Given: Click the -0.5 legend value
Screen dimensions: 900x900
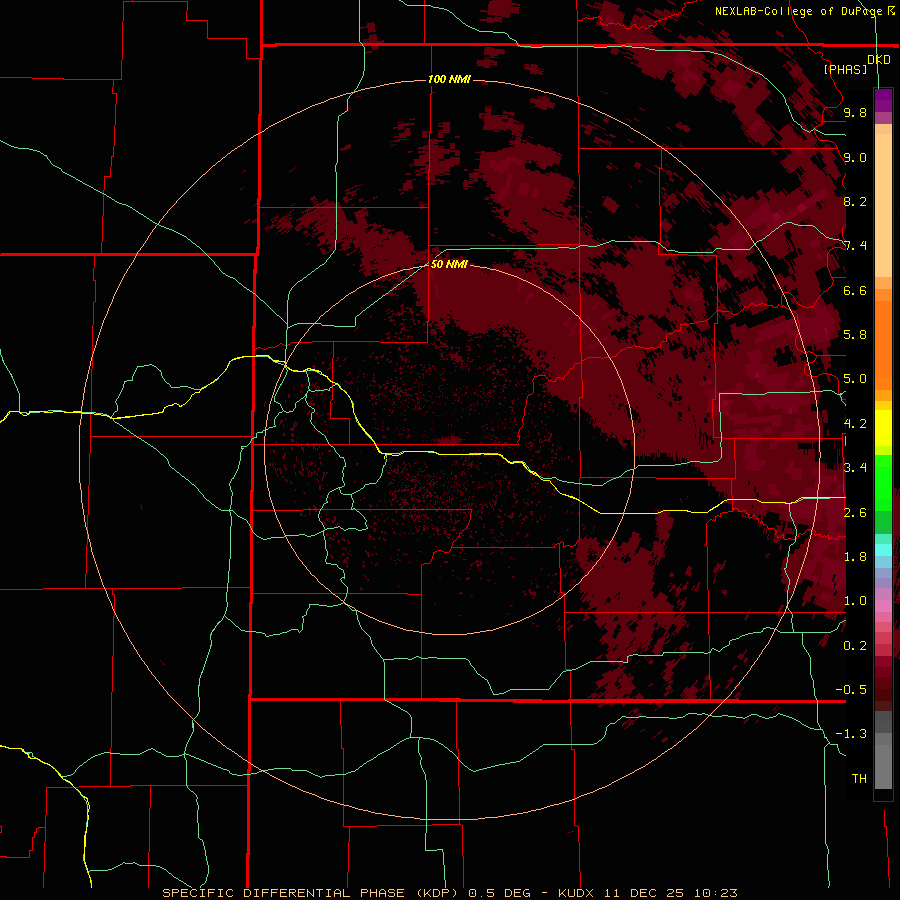Looking at the screenshot, I should (851, 690).
